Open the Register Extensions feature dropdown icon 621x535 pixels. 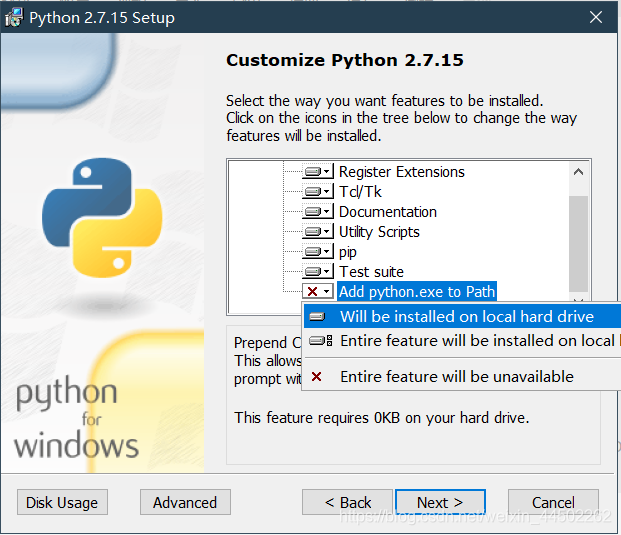click(318, 171)
